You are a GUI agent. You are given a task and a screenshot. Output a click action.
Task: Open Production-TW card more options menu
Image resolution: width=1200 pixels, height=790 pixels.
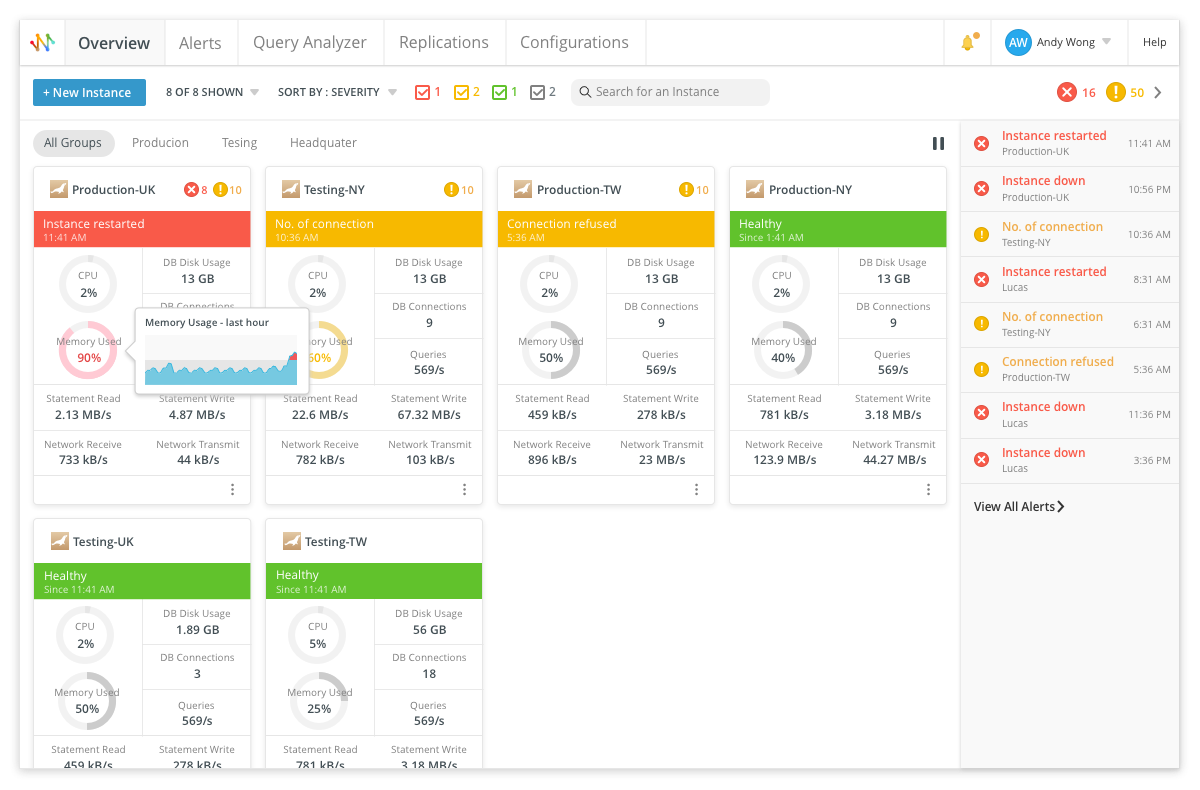click(x=696, y=489)
